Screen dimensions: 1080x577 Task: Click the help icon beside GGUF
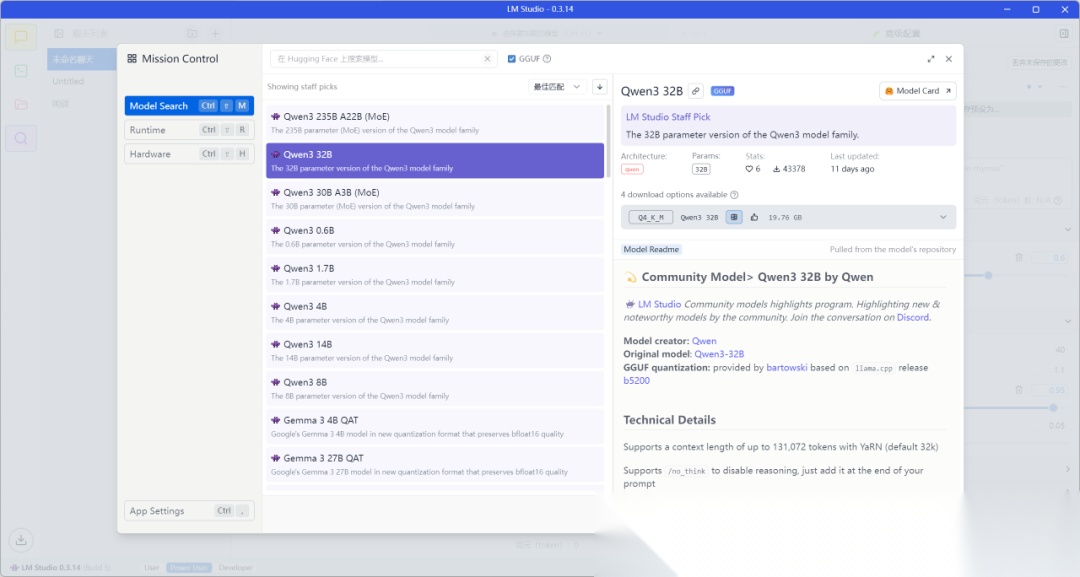point(547,59)
